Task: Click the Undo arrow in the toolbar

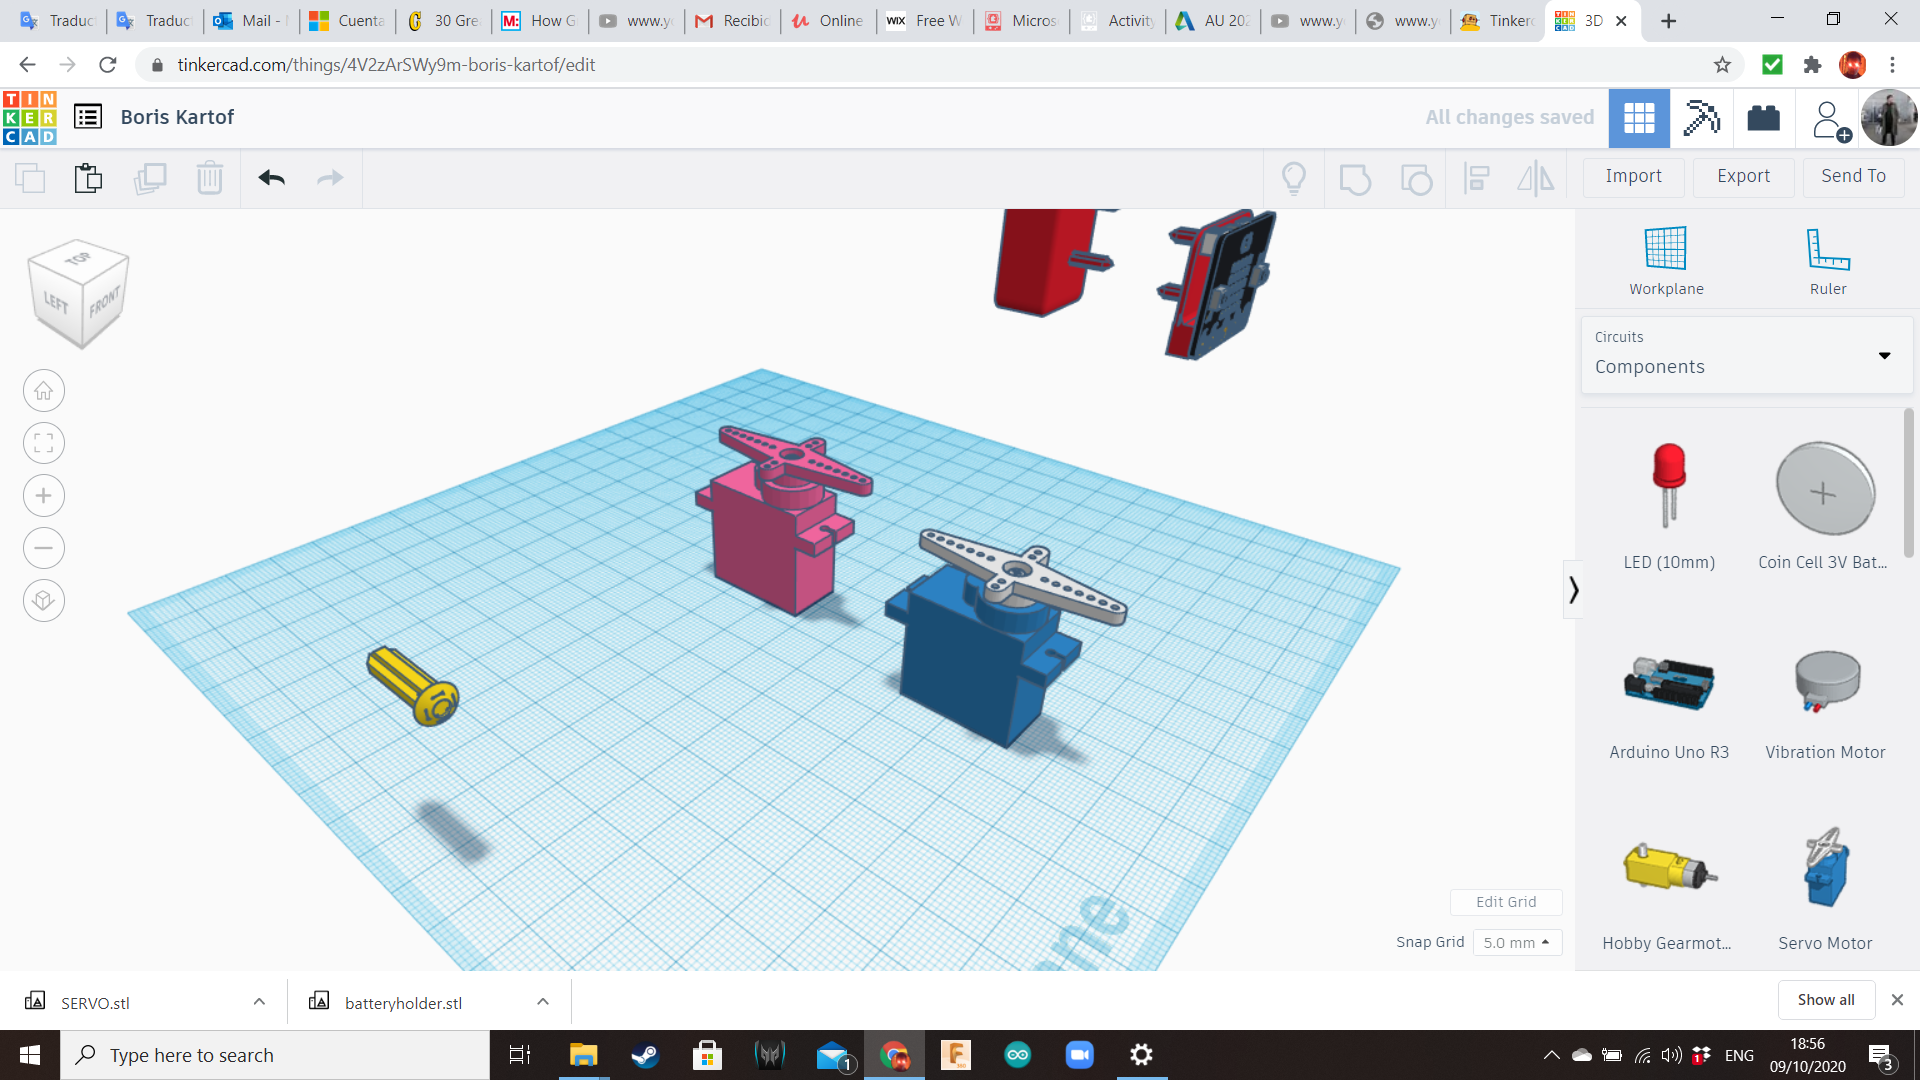Action: [271, 178]
